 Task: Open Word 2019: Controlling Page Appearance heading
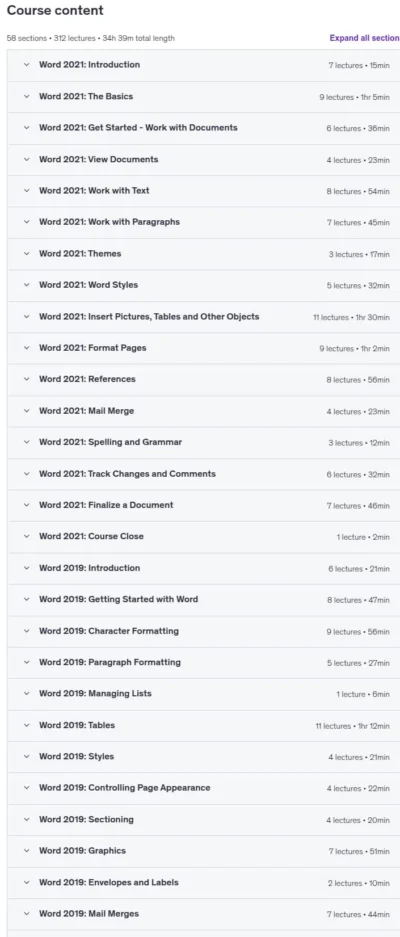pyautogui.click(x=125, y=788)
